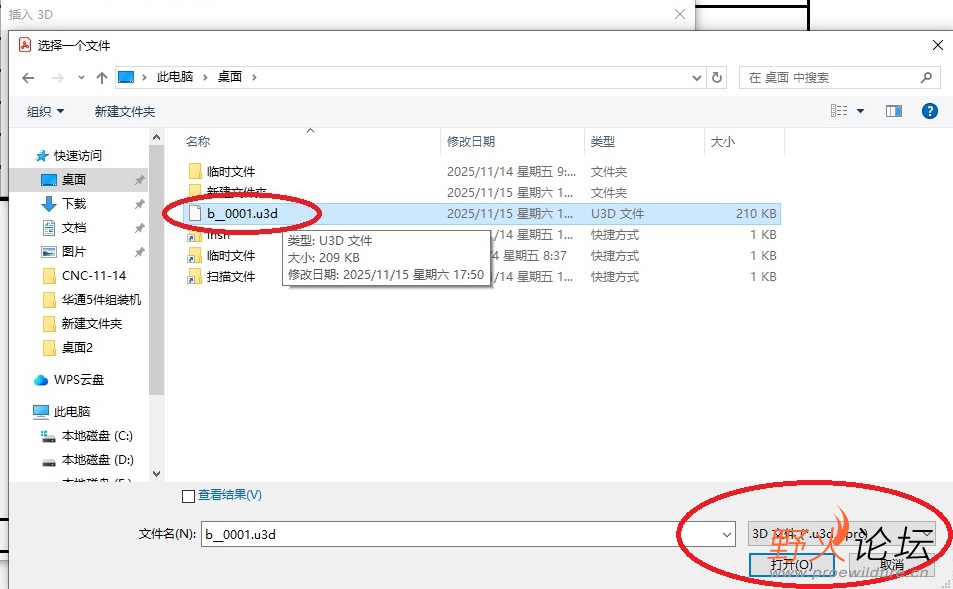Click the up-one-level arrow icon
953x589 pixels.
click(101, 77)
